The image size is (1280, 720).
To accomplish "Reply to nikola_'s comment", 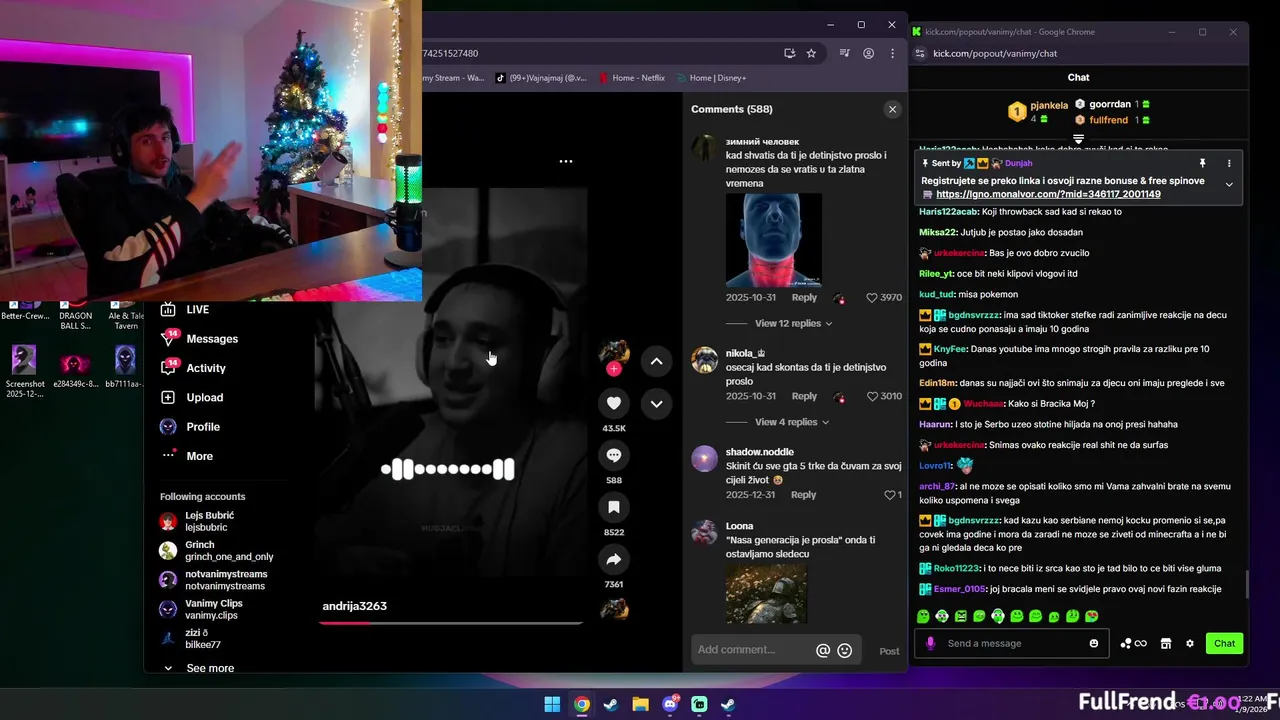I will coord(804,396).
